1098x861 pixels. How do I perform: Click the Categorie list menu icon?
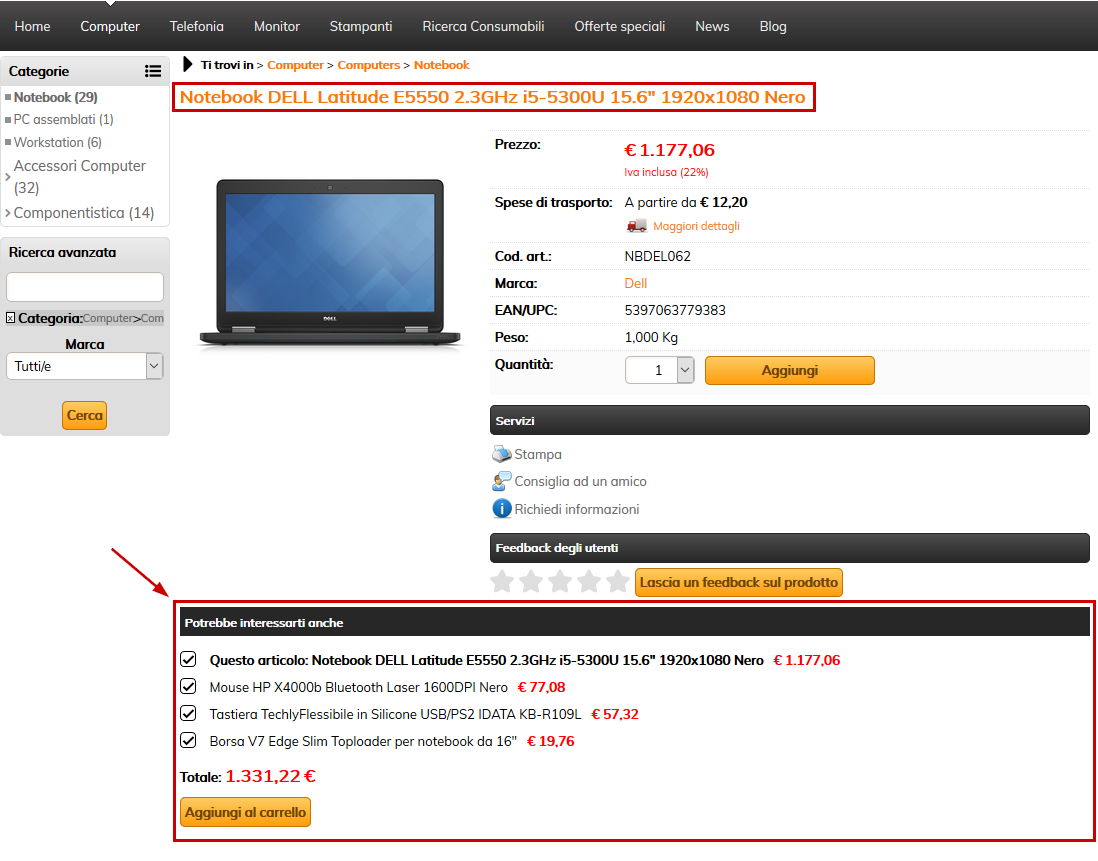point(152,71)
